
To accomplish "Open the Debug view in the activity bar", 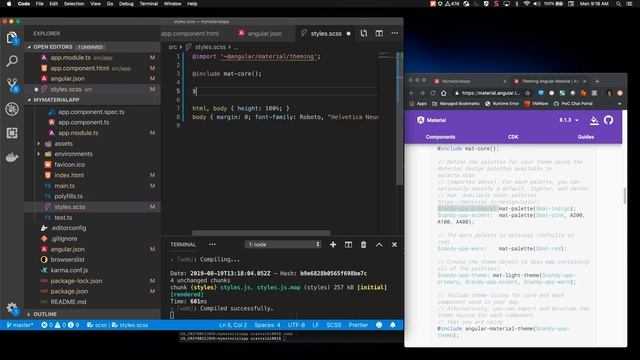I will coord(12,109).
